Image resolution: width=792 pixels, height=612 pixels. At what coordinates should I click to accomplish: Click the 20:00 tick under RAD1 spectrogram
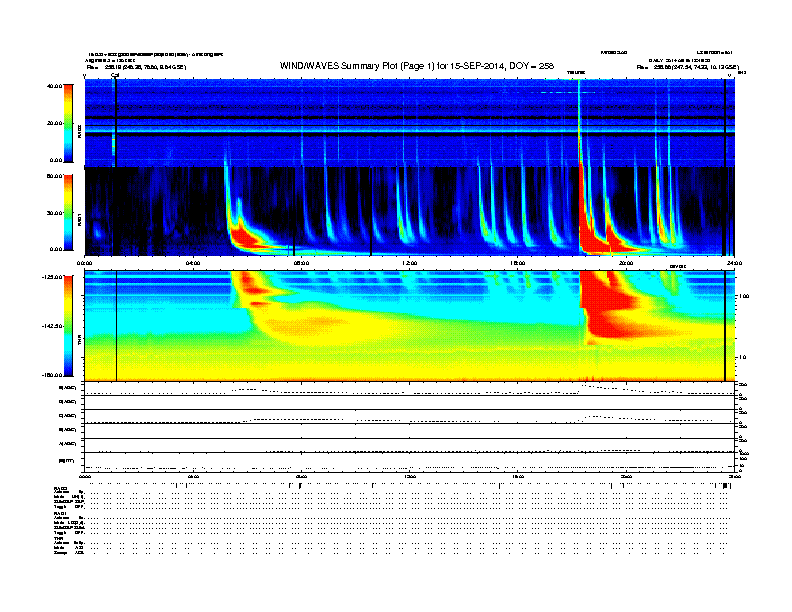coord(626,263)
